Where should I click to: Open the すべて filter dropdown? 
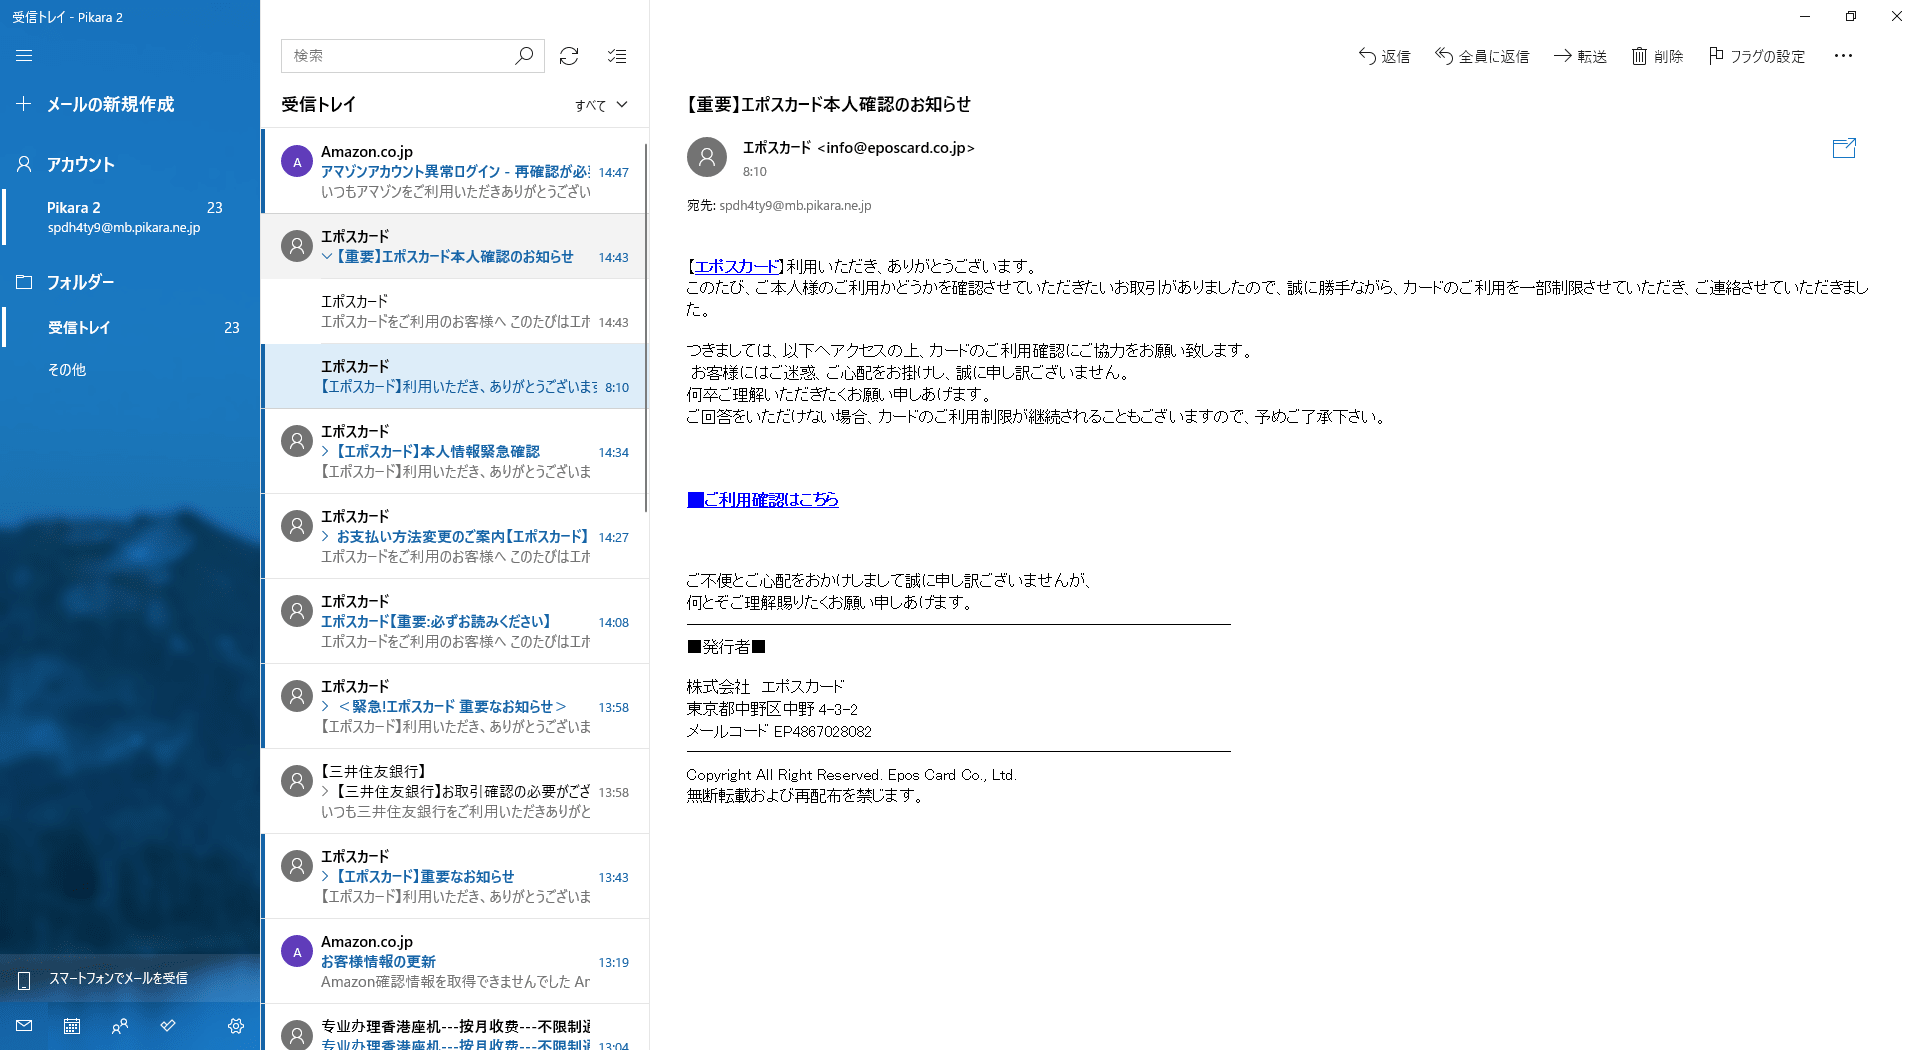(601, 105)
